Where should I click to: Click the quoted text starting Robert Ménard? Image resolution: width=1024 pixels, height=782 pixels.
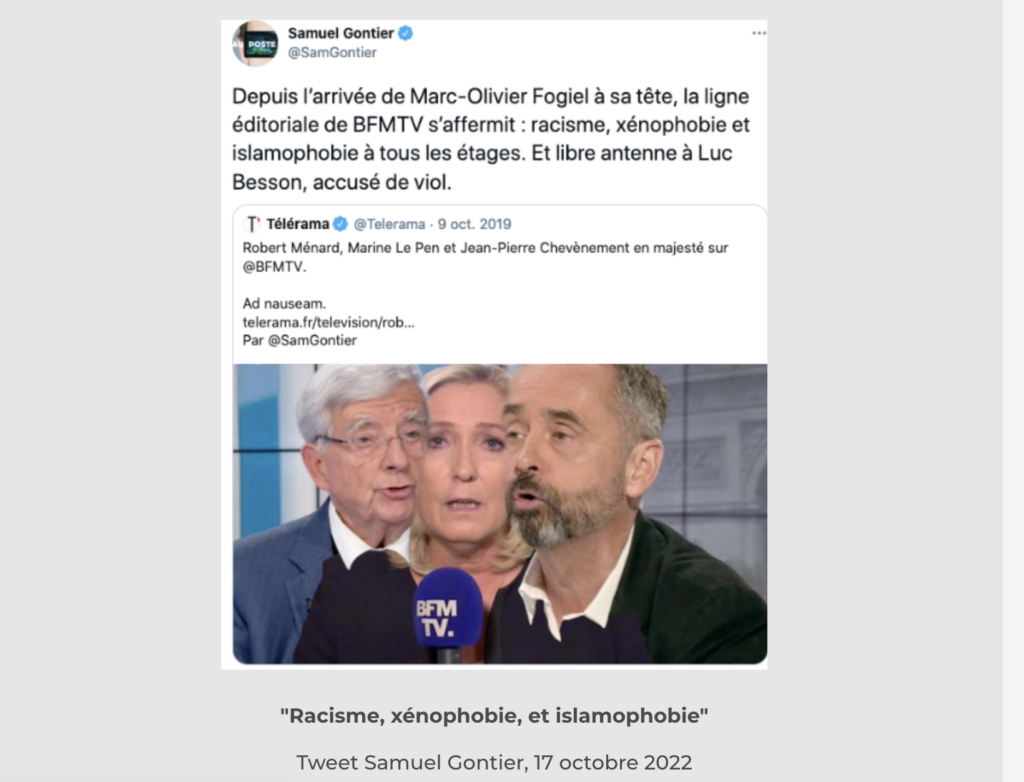[x=485, y=257]
